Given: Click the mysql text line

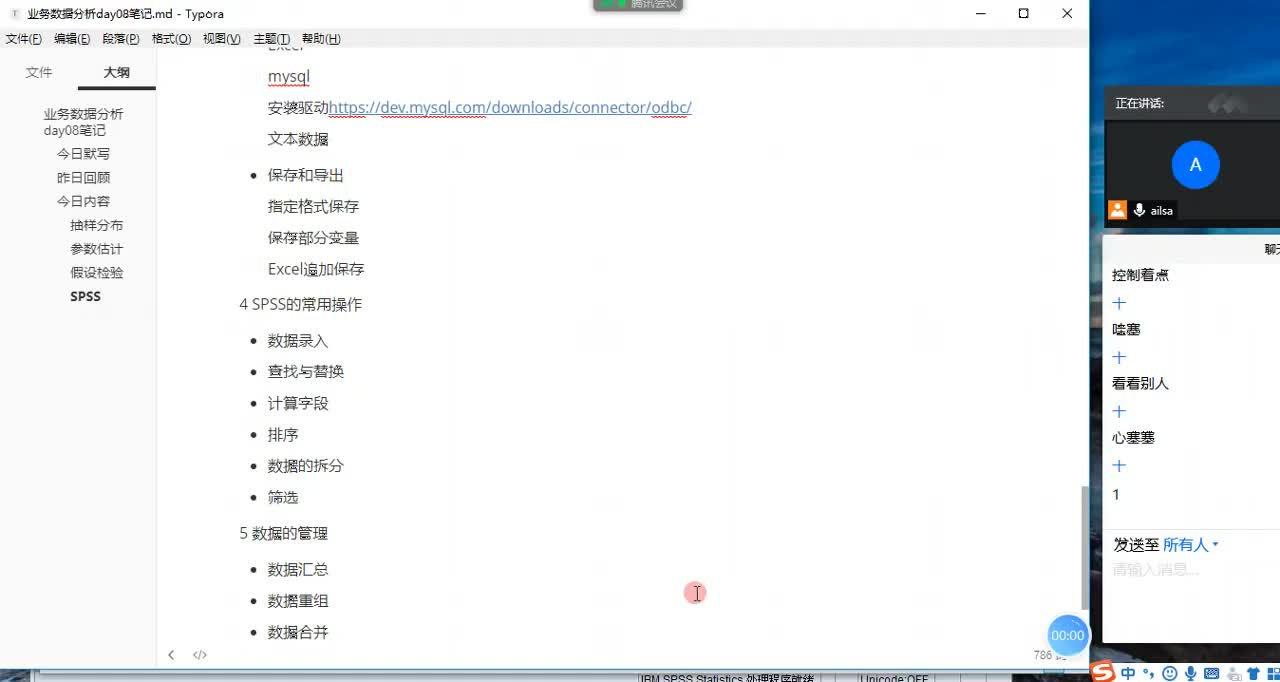Looking at the screenshot, I should (x=289, y=77).
